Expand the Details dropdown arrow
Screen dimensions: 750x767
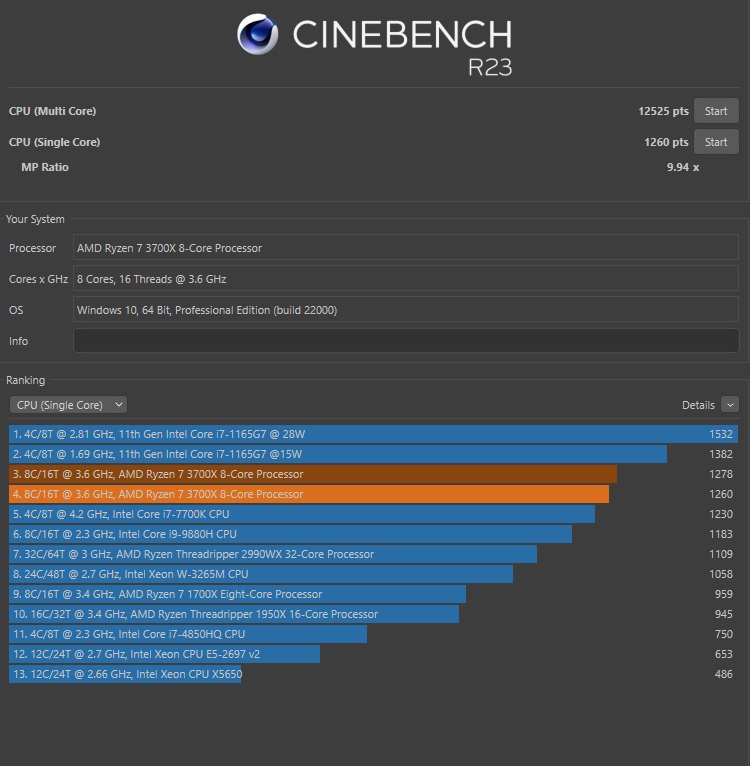click(x=730, y=405)
